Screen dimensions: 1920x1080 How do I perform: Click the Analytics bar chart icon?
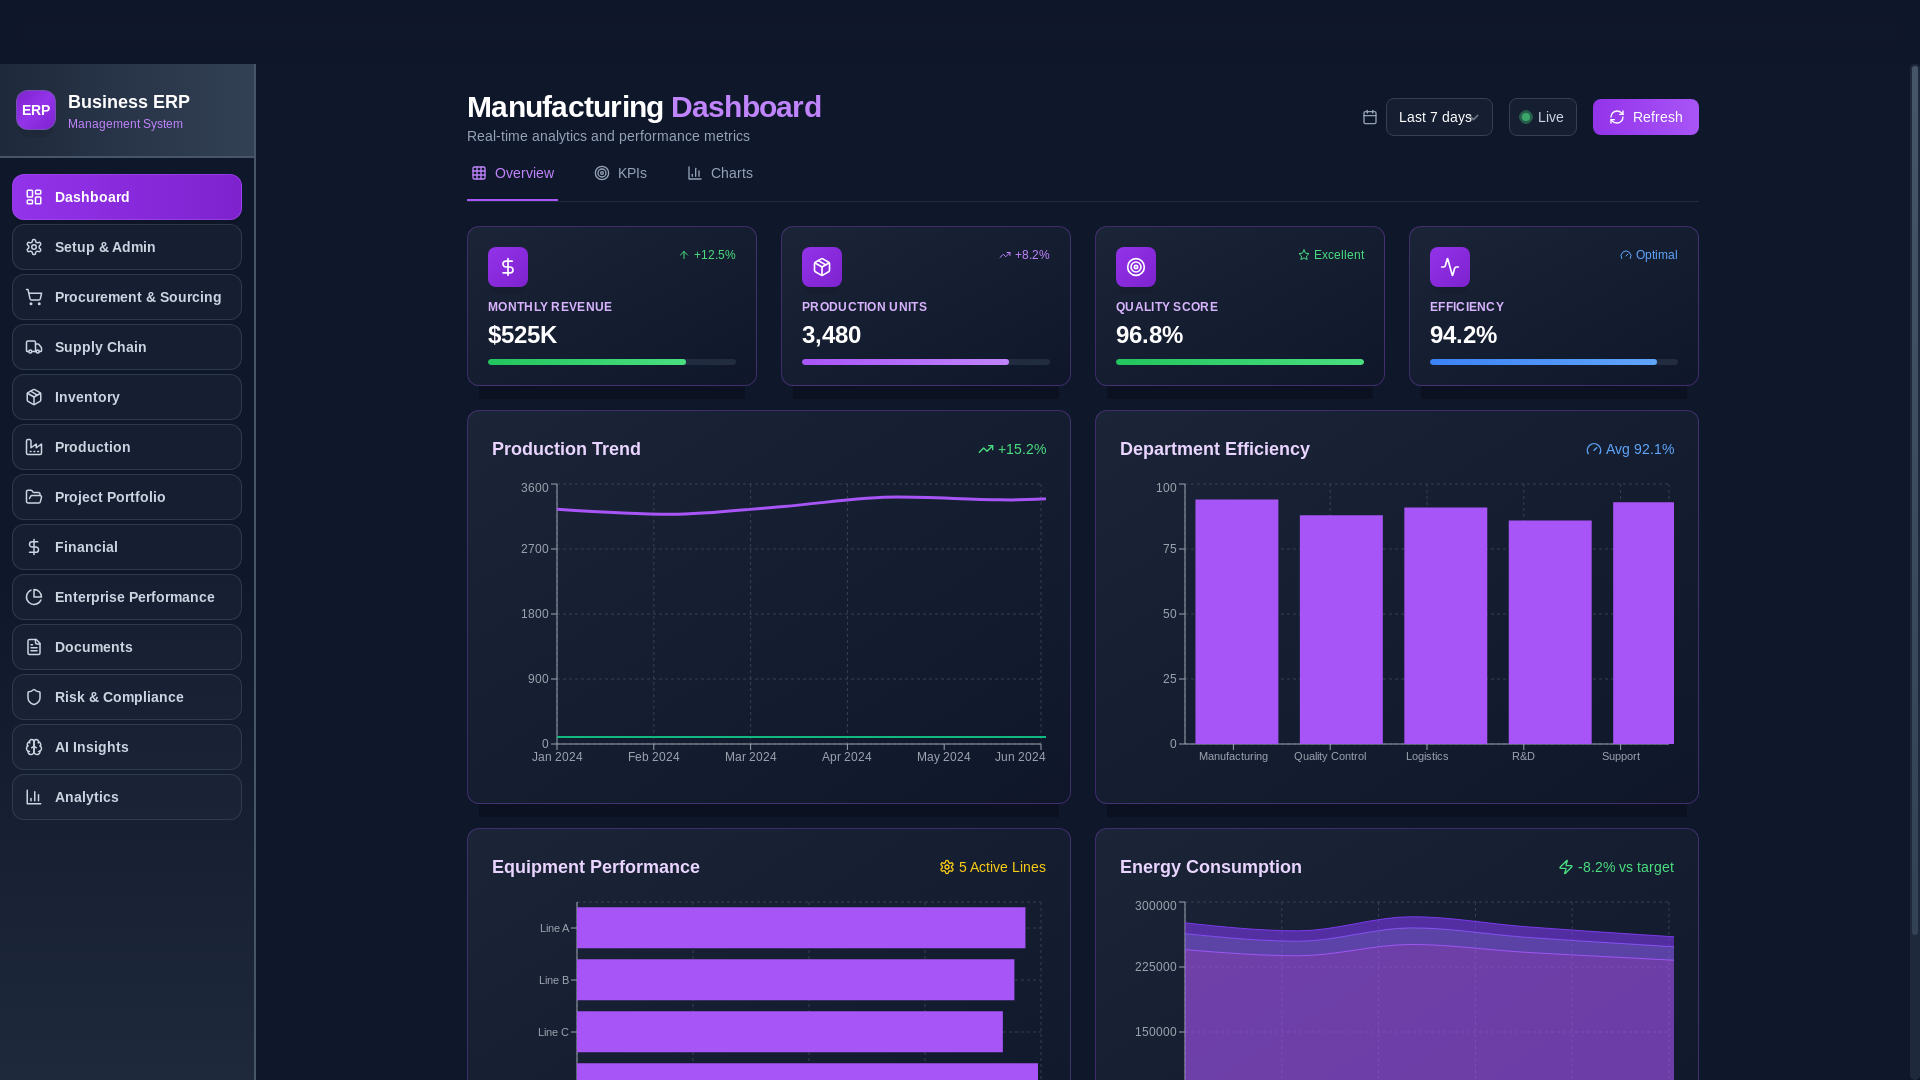click(34, 797)
